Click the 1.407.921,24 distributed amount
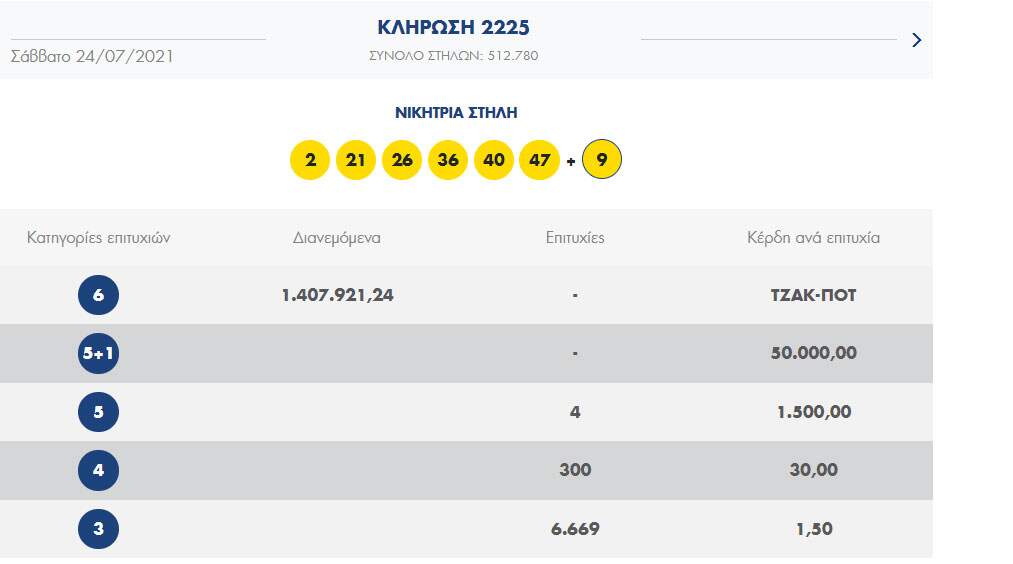 coord(337,295)
